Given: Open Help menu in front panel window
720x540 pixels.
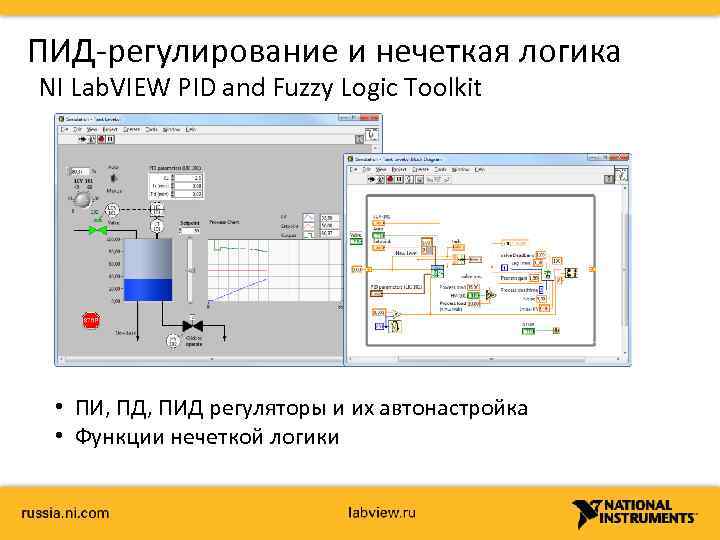Looking at the screenshot, I should coord(191,129).
